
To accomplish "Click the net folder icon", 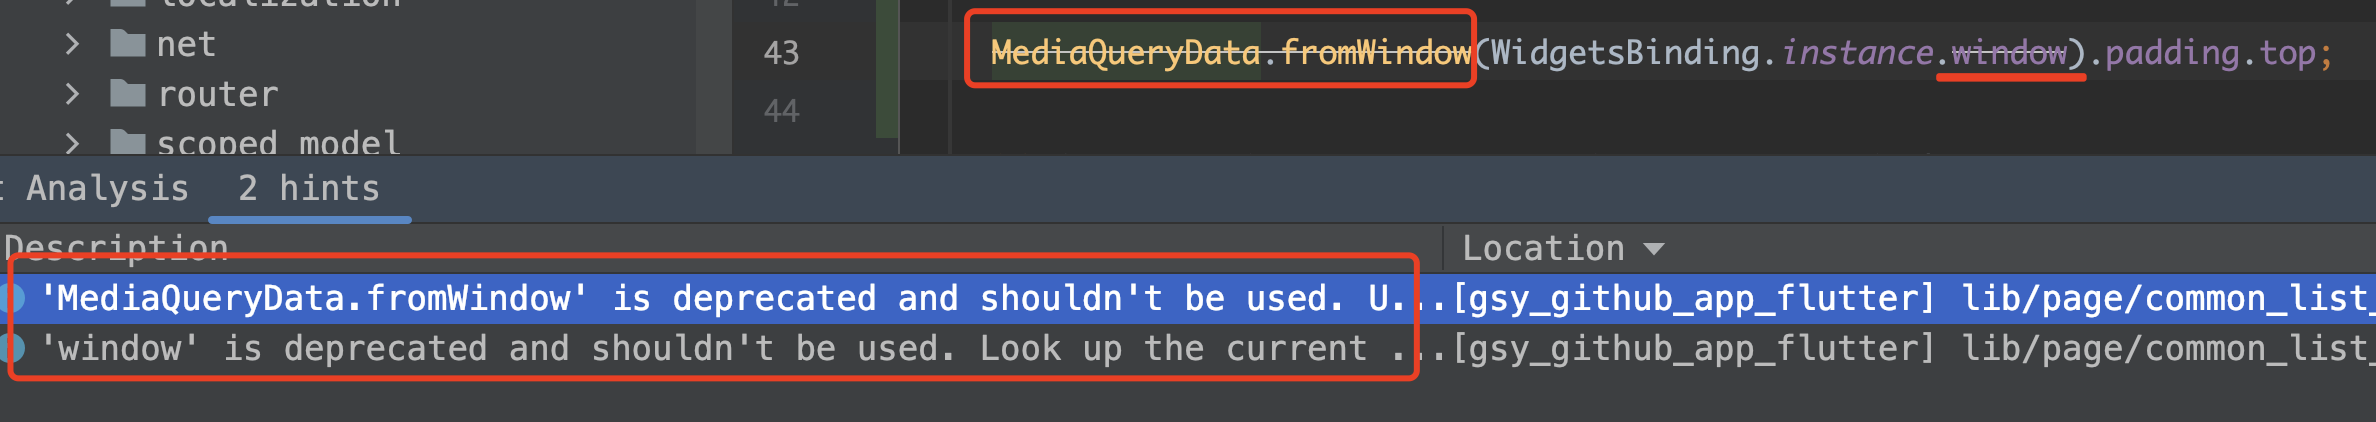I will pos(127,43).
